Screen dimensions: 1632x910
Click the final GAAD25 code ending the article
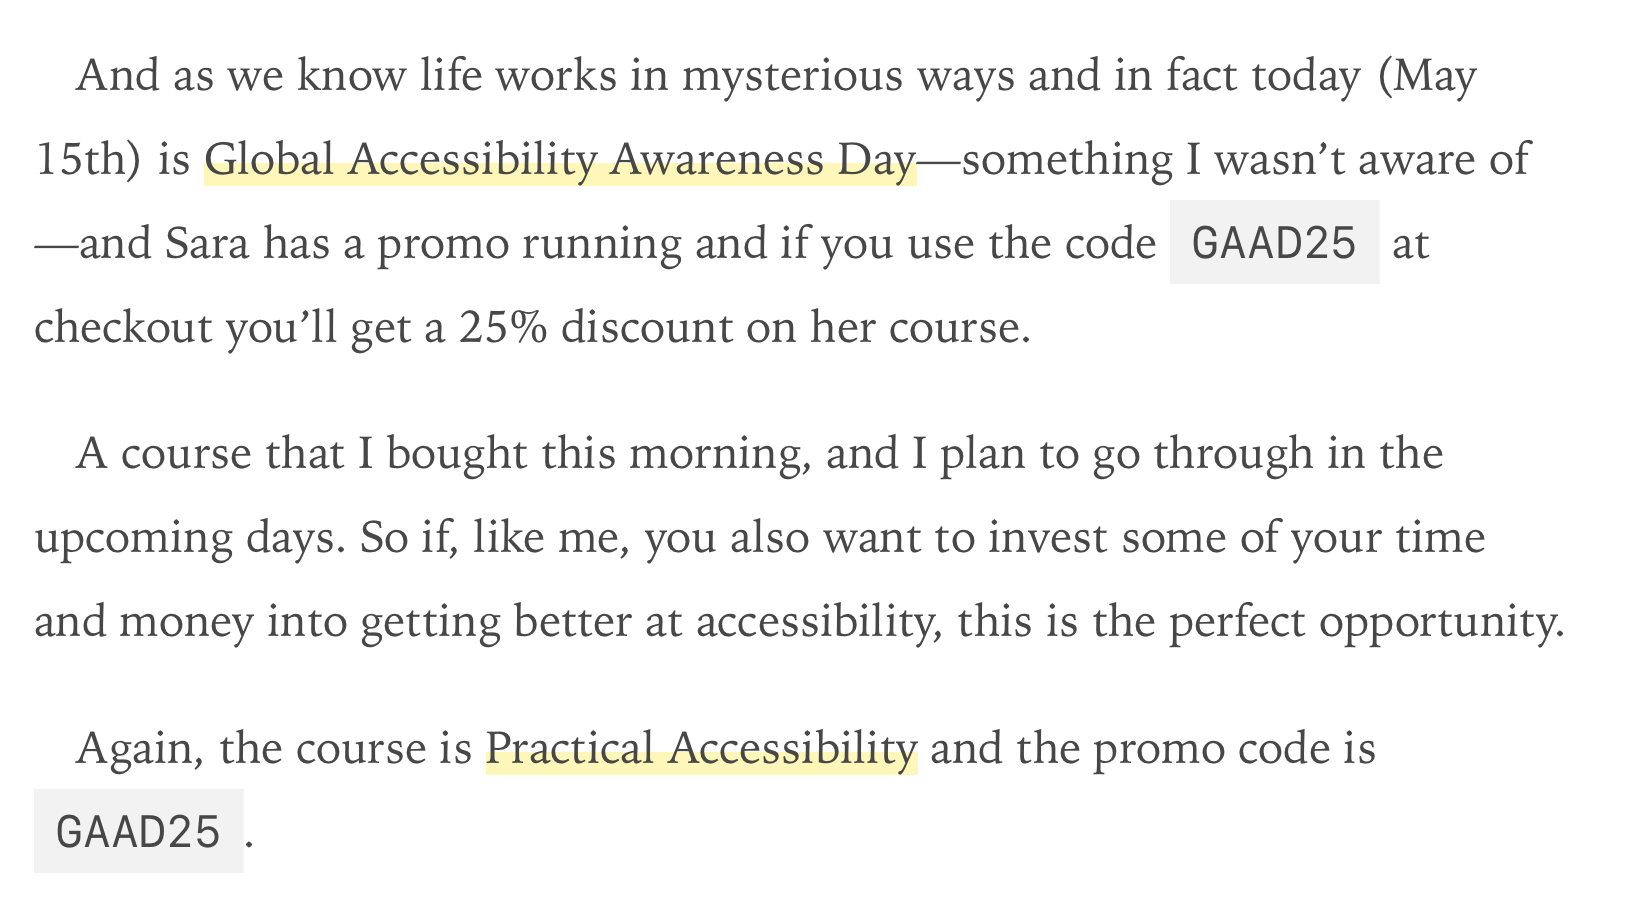click(x=138, y=831)
